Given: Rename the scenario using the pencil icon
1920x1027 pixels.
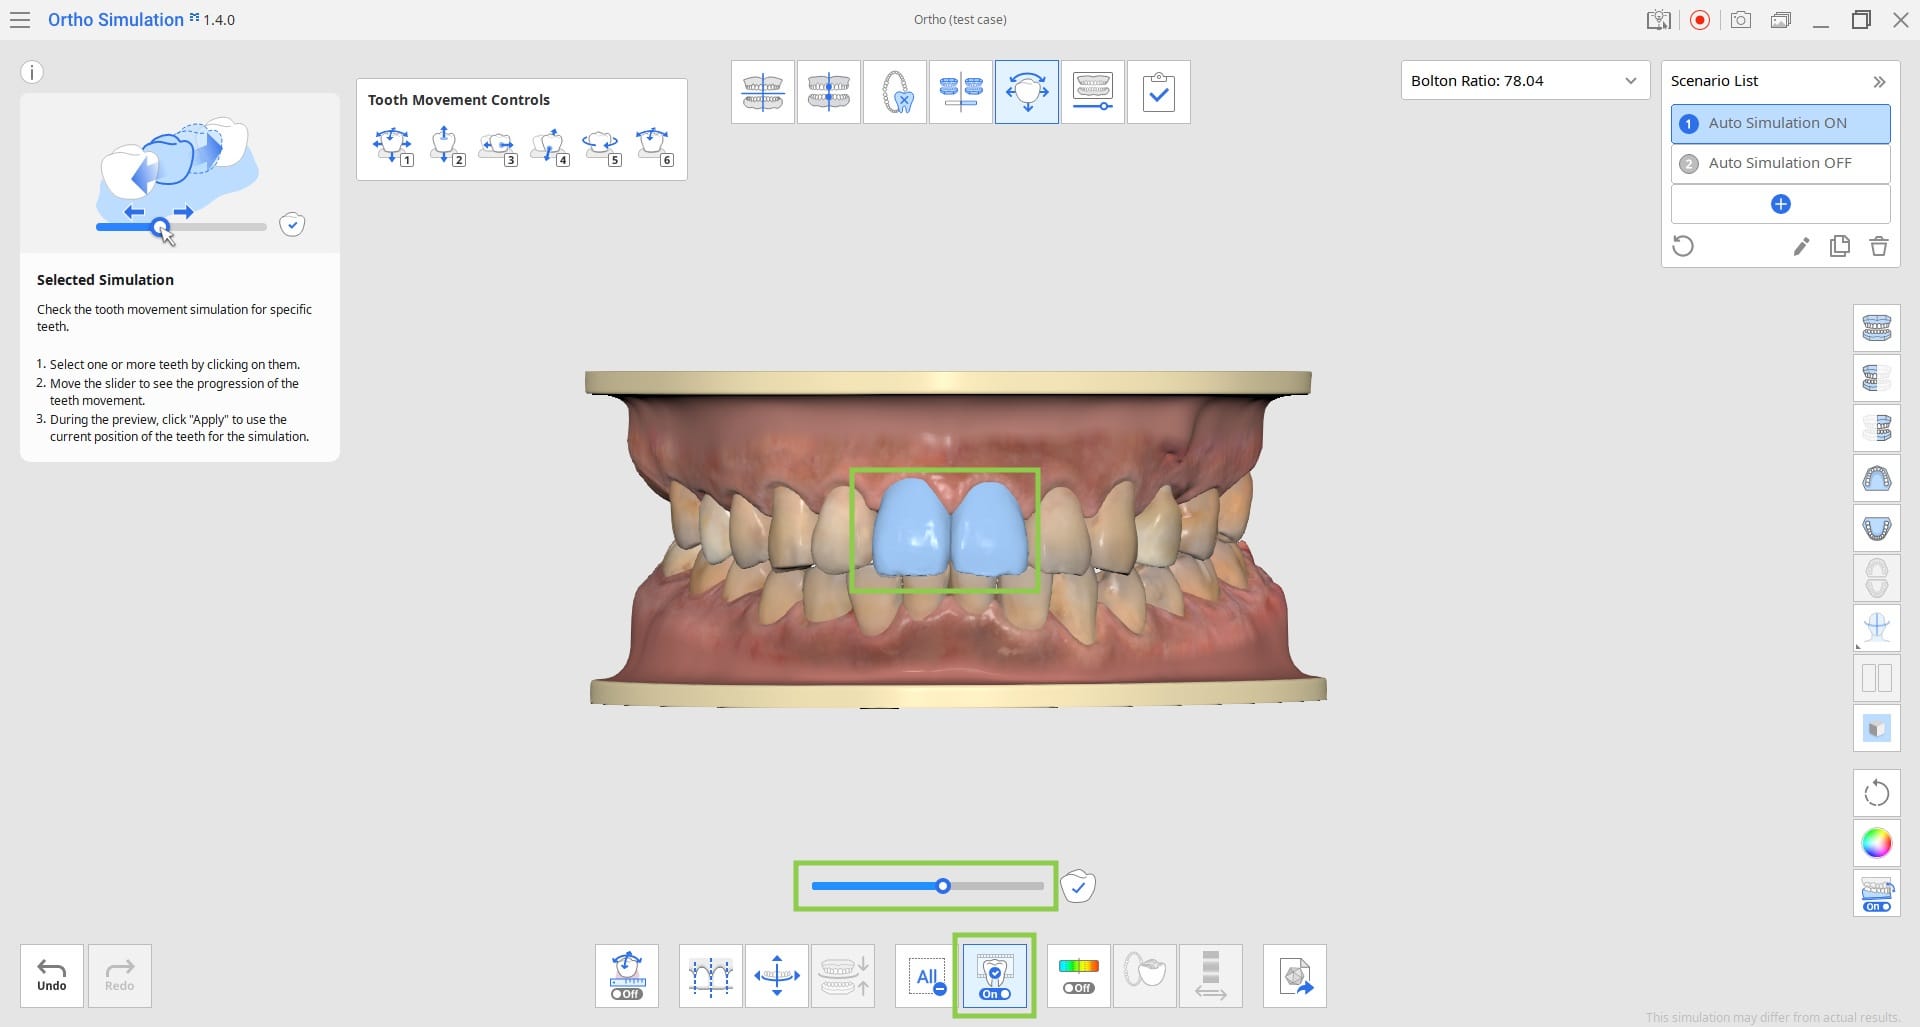Looking at the screenshot, I should click(1801, 246).
